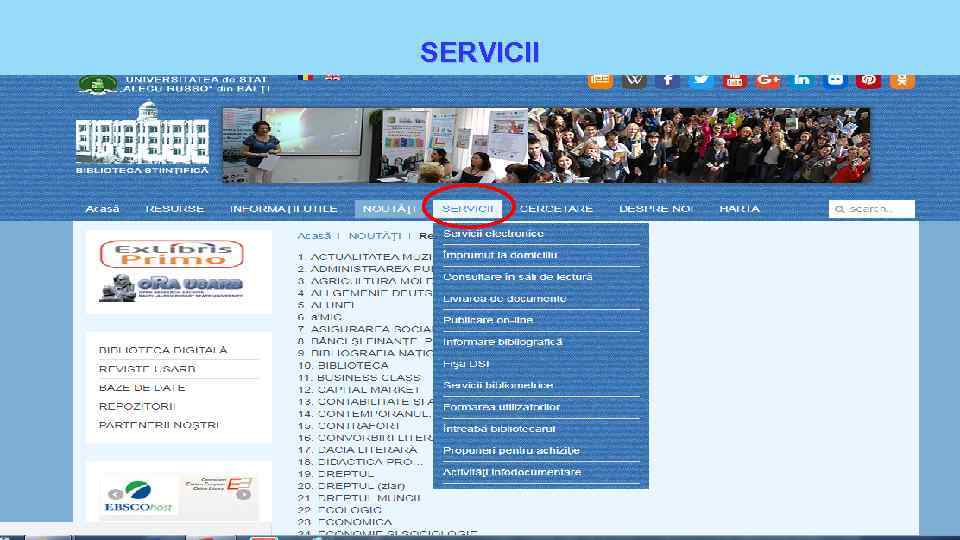The height and width of the screenshot is (540, 960).
Task: Open the DESPRE NOI menu
Action: (656, 209)
